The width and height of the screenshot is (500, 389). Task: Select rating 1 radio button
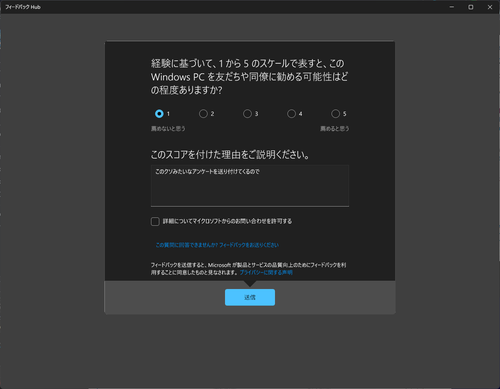(159, 114)
